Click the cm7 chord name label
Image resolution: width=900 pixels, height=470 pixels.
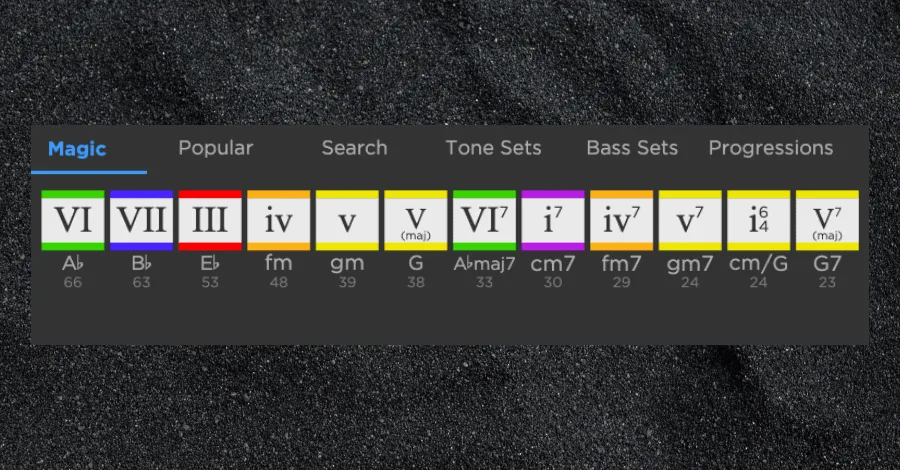click(553, 264)
